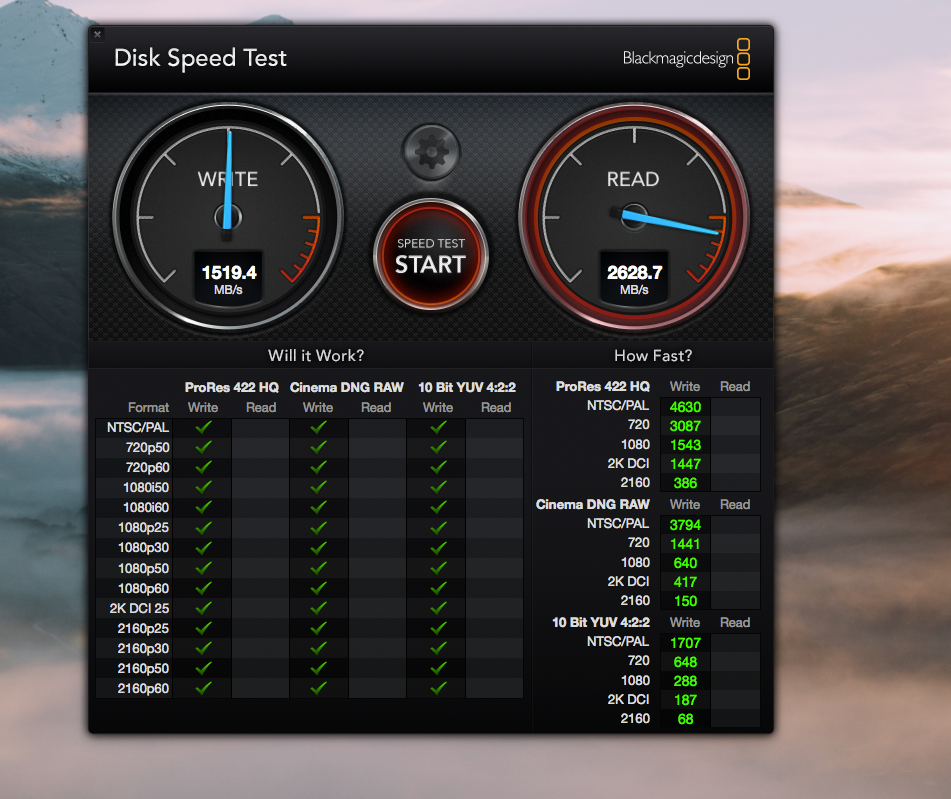Click Cinema DNG RAW write checkmark for 1080p60

pos(318,588)
